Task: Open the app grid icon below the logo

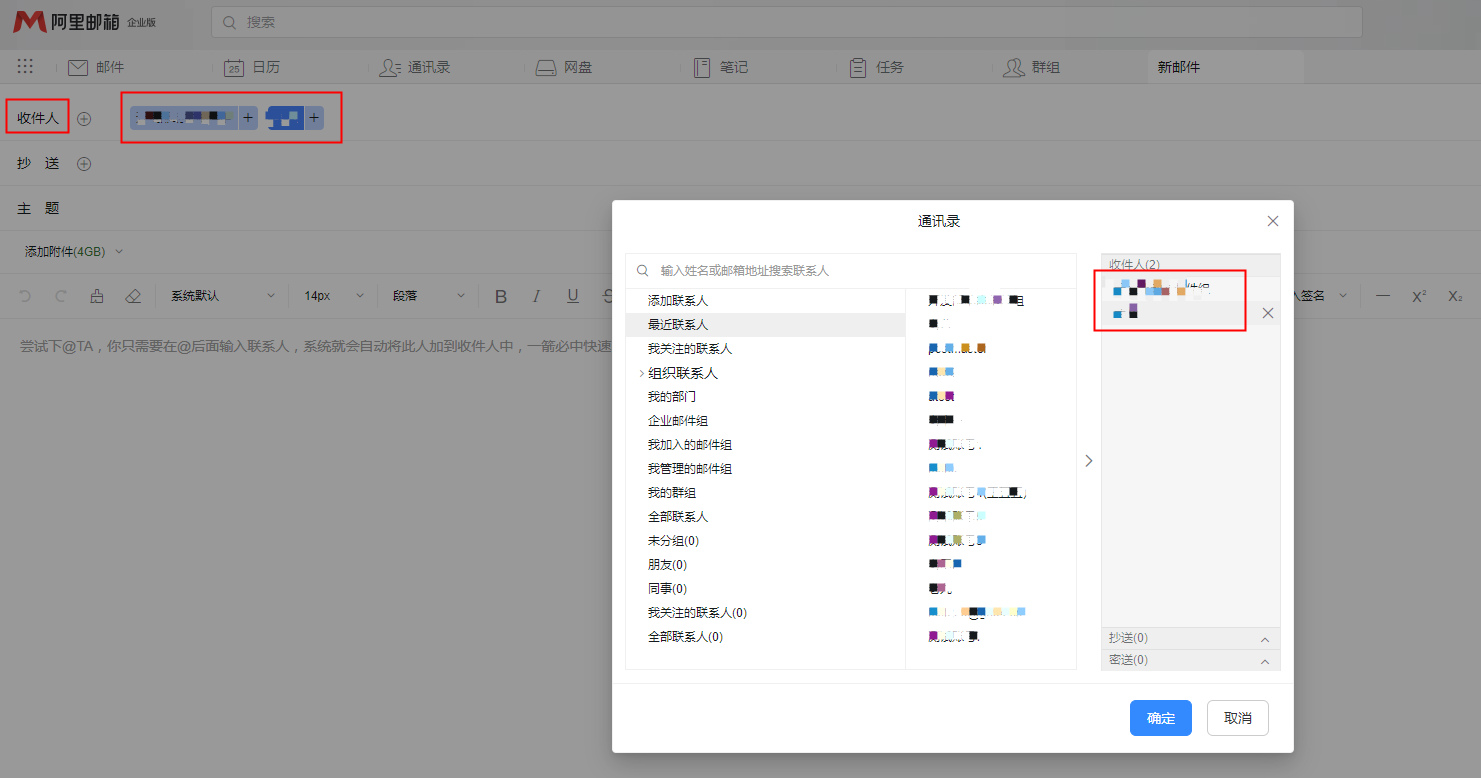Action: [25, 66]
